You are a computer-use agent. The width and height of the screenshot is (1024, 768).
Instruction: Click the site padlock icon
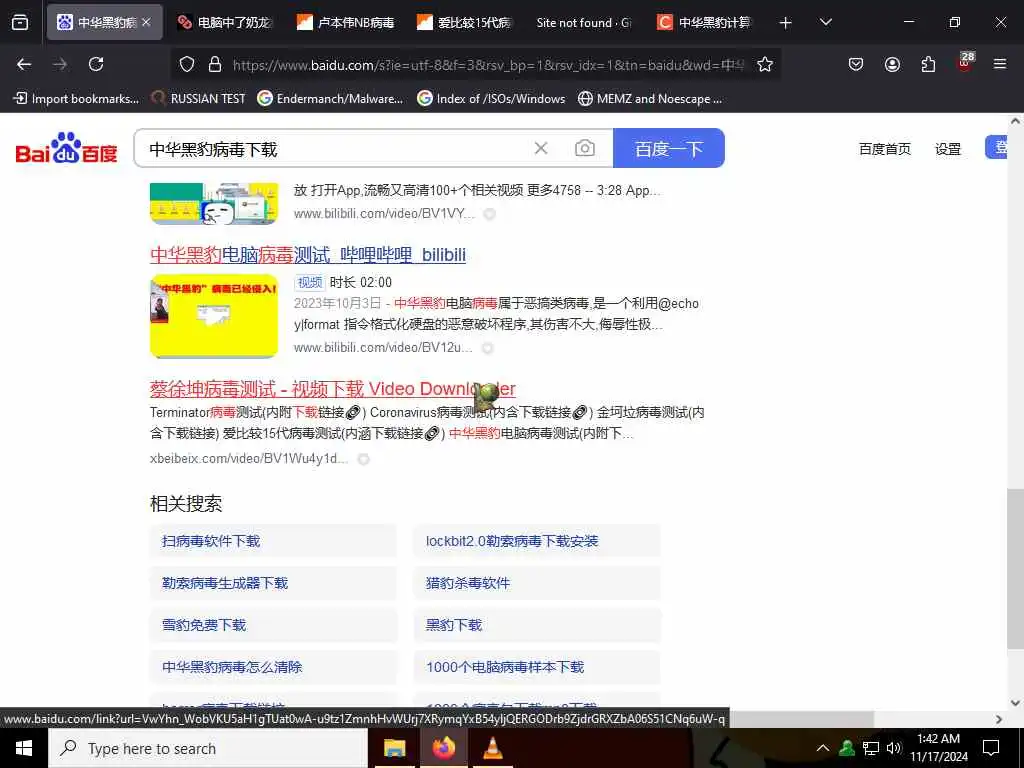point(215,65)
